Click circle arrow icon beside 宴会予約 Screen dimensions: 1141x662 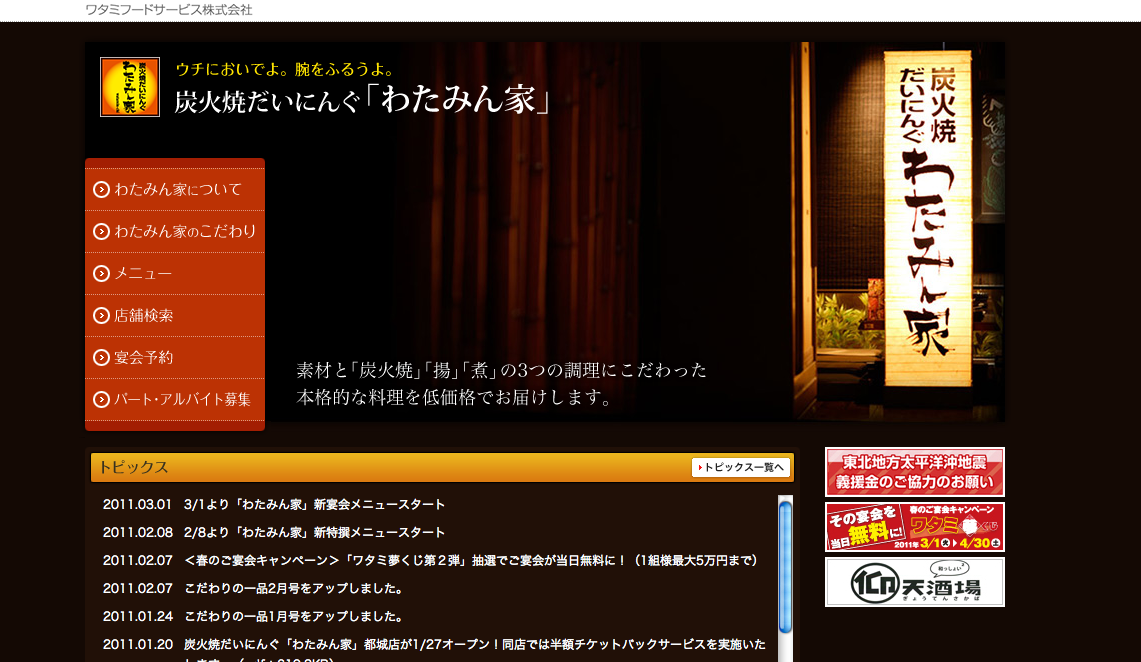101,358
